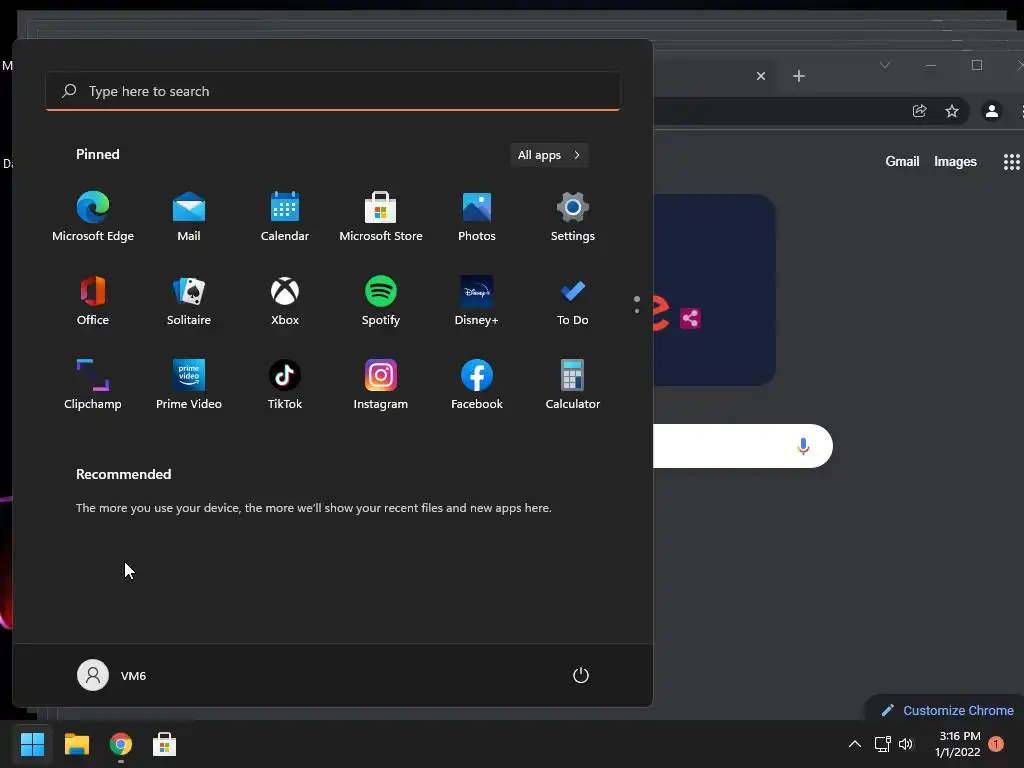Open Settings from pinned apps

pyautogui.click(x=573, y=217)
